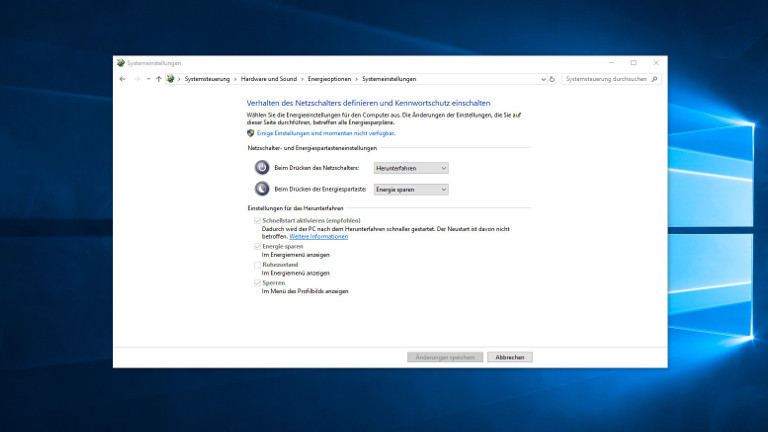Screen dimensions: 768x432
Task: Click the Systemsteuerung durchsuchen search field
Action: [x=606, y=78]
